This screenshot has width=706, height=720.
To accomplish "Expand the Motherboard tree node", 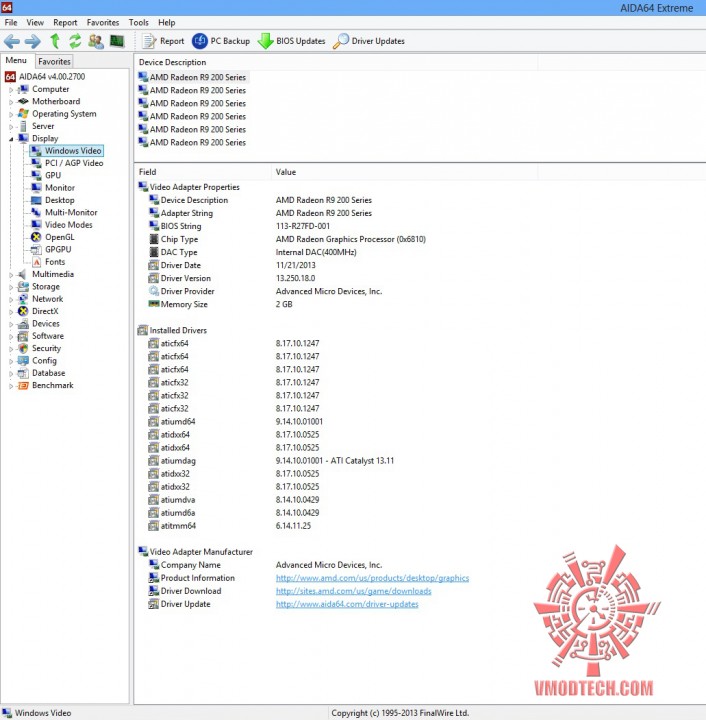I will coord(11,102).
